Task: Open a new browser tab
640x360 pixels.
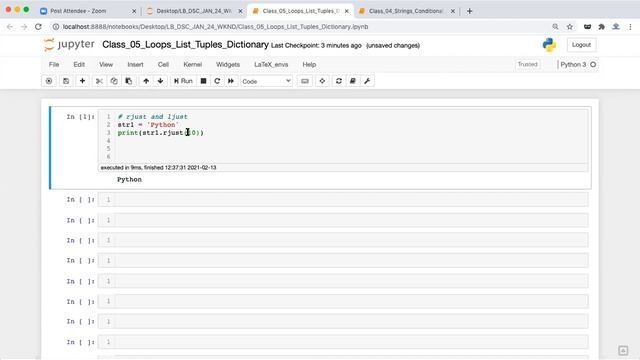Action: pos(469,11)
